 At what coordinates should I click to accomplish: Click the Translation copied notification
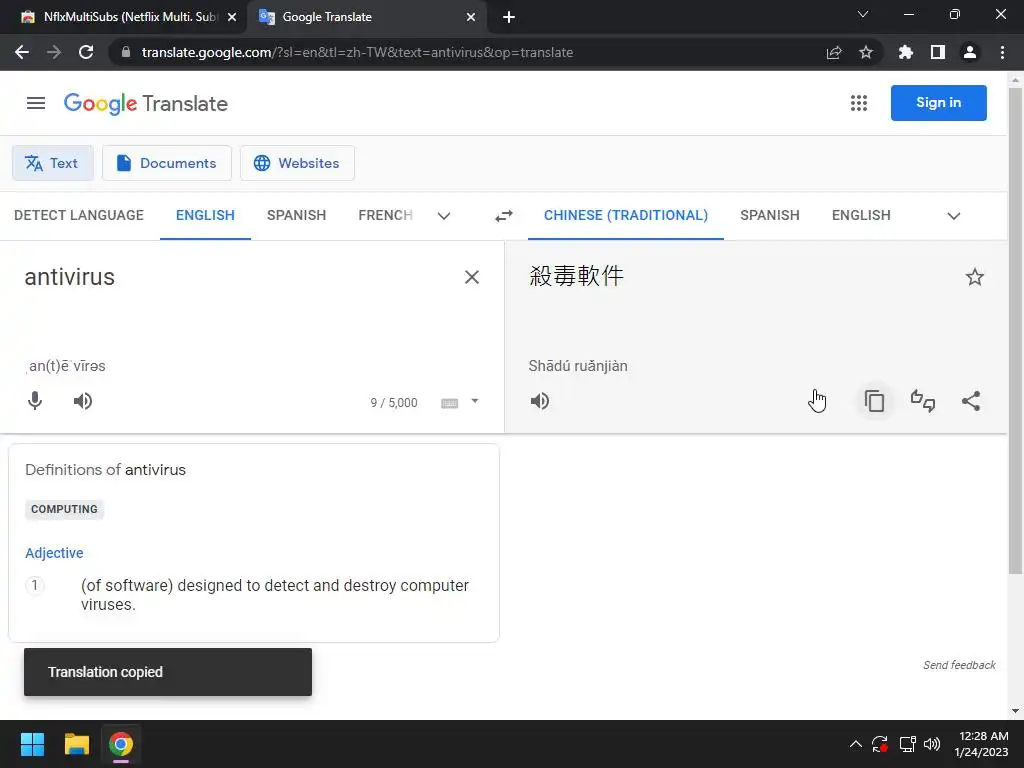pos(168,672)
